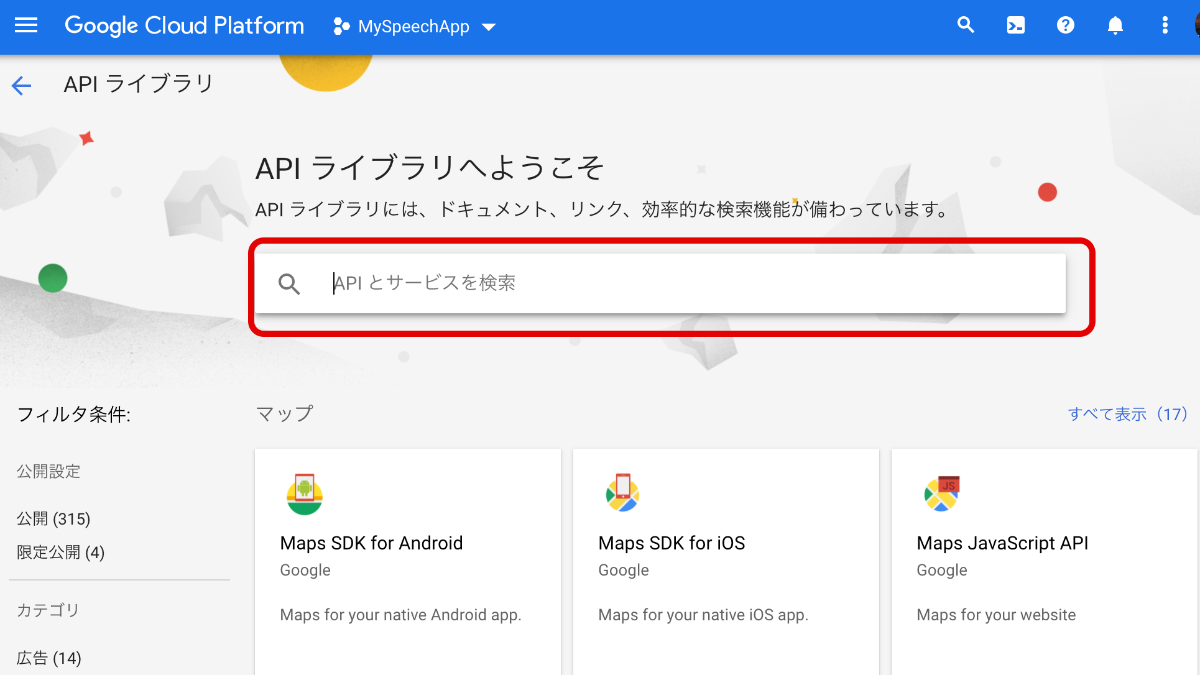Image resolution: width=1200 pixels, height=675 pixels.
Task: Click the search magnifier in top bar
Action: click(965, 26)
